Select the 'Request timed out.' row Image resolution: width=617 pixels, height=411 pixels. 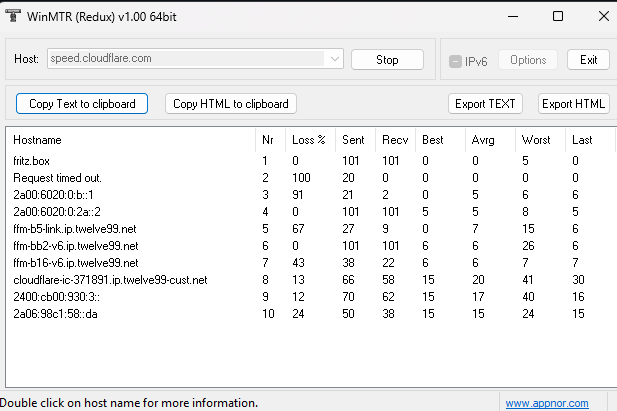point(311,178)
